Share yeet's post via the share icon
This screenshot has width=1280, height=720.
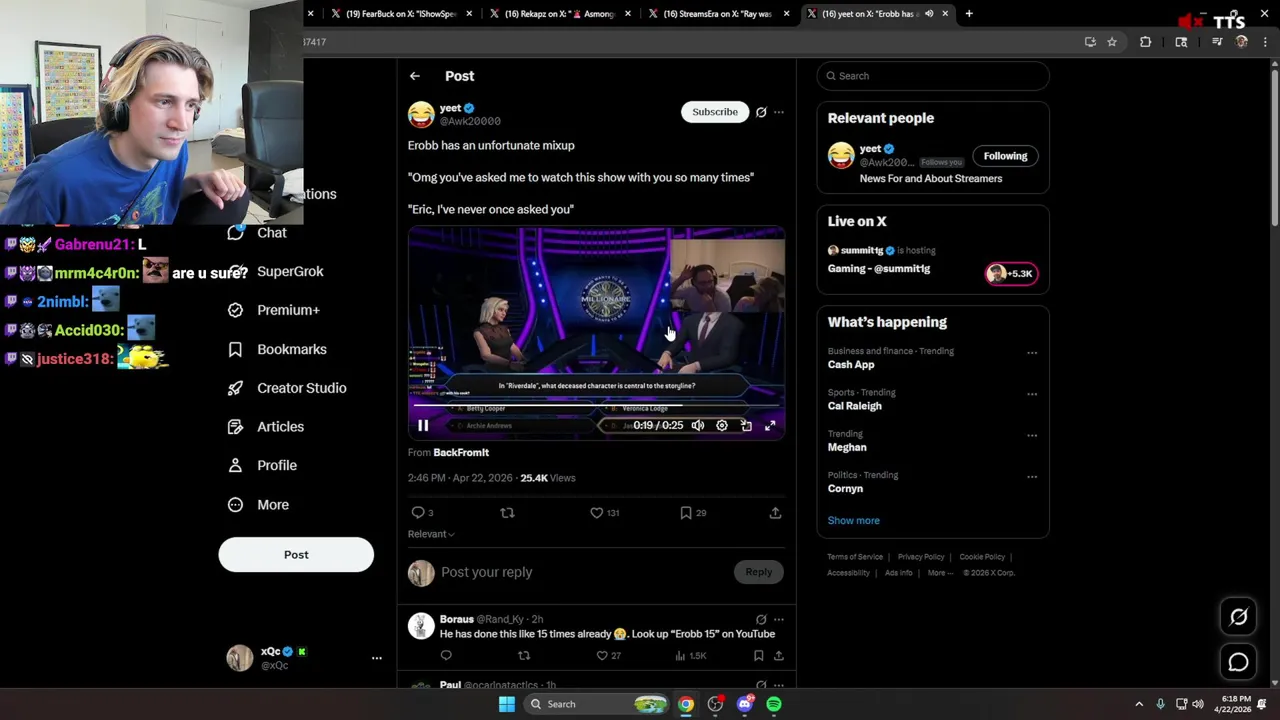pyautogui.click(x=775, y=513)
